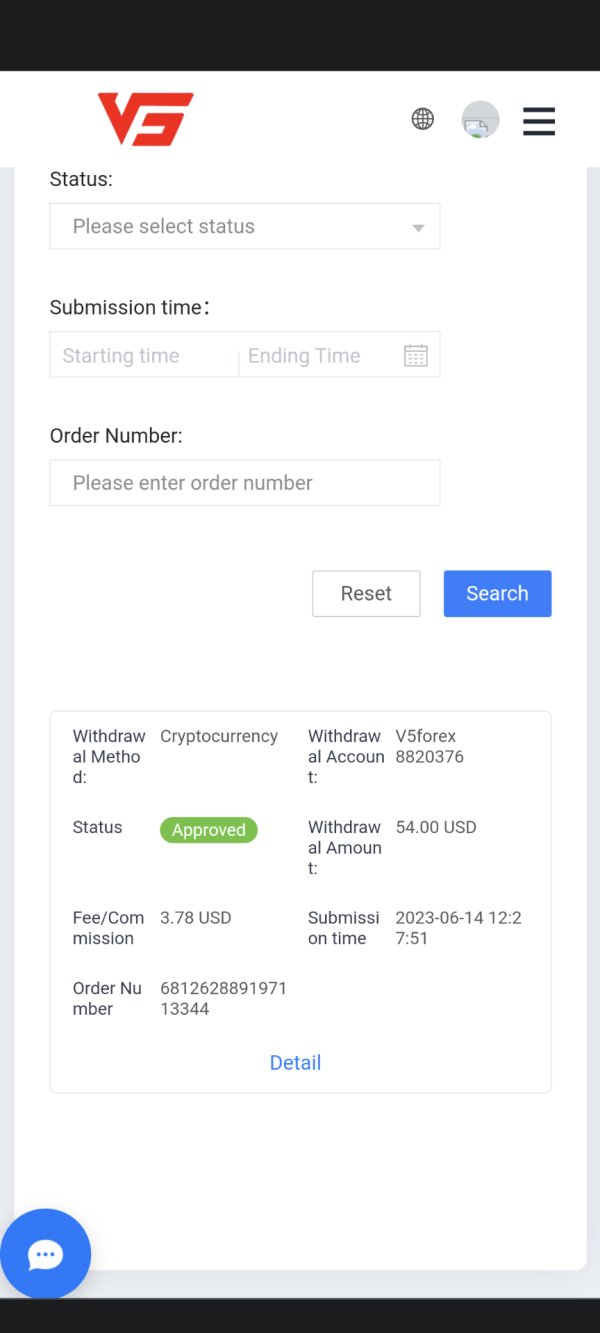Image resolution: width=600 pixels, height=1333 pixels.
Task: Click the 54.00 USD withdrawal amount
Action: tap(436, 827)
